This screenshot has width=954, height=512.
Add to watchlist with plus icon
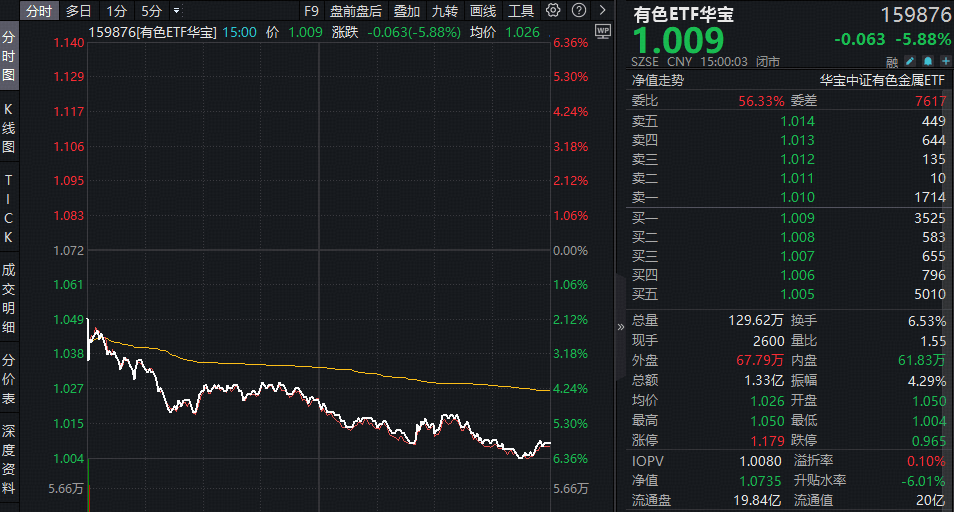[x=943, y=61]
